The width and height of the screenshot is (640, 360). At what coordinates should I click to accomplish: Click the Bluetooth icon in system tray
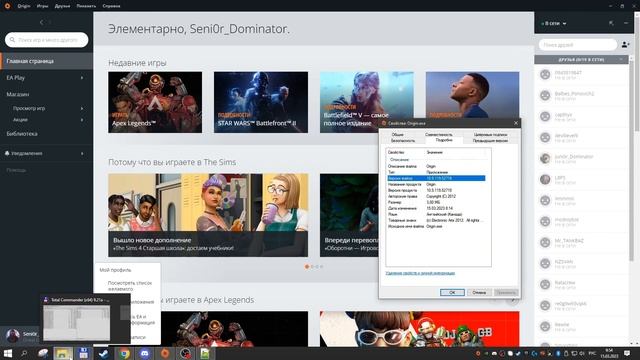click(x=558, y=353)
